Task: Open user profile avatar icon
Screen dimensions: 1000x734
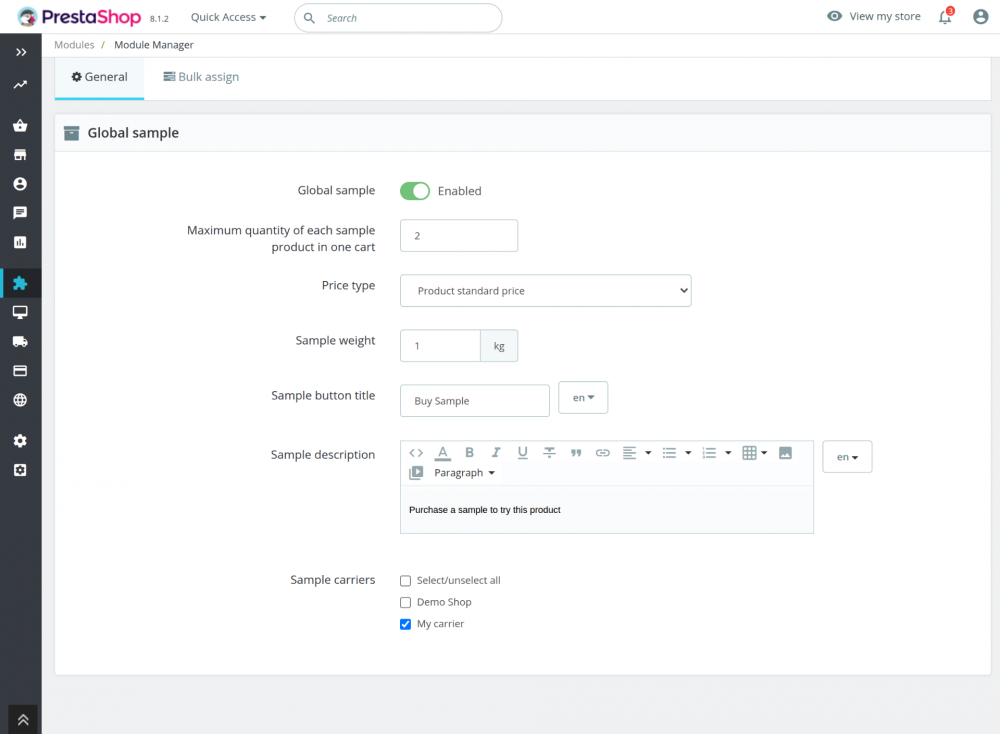Action: [x=981, y=17]
